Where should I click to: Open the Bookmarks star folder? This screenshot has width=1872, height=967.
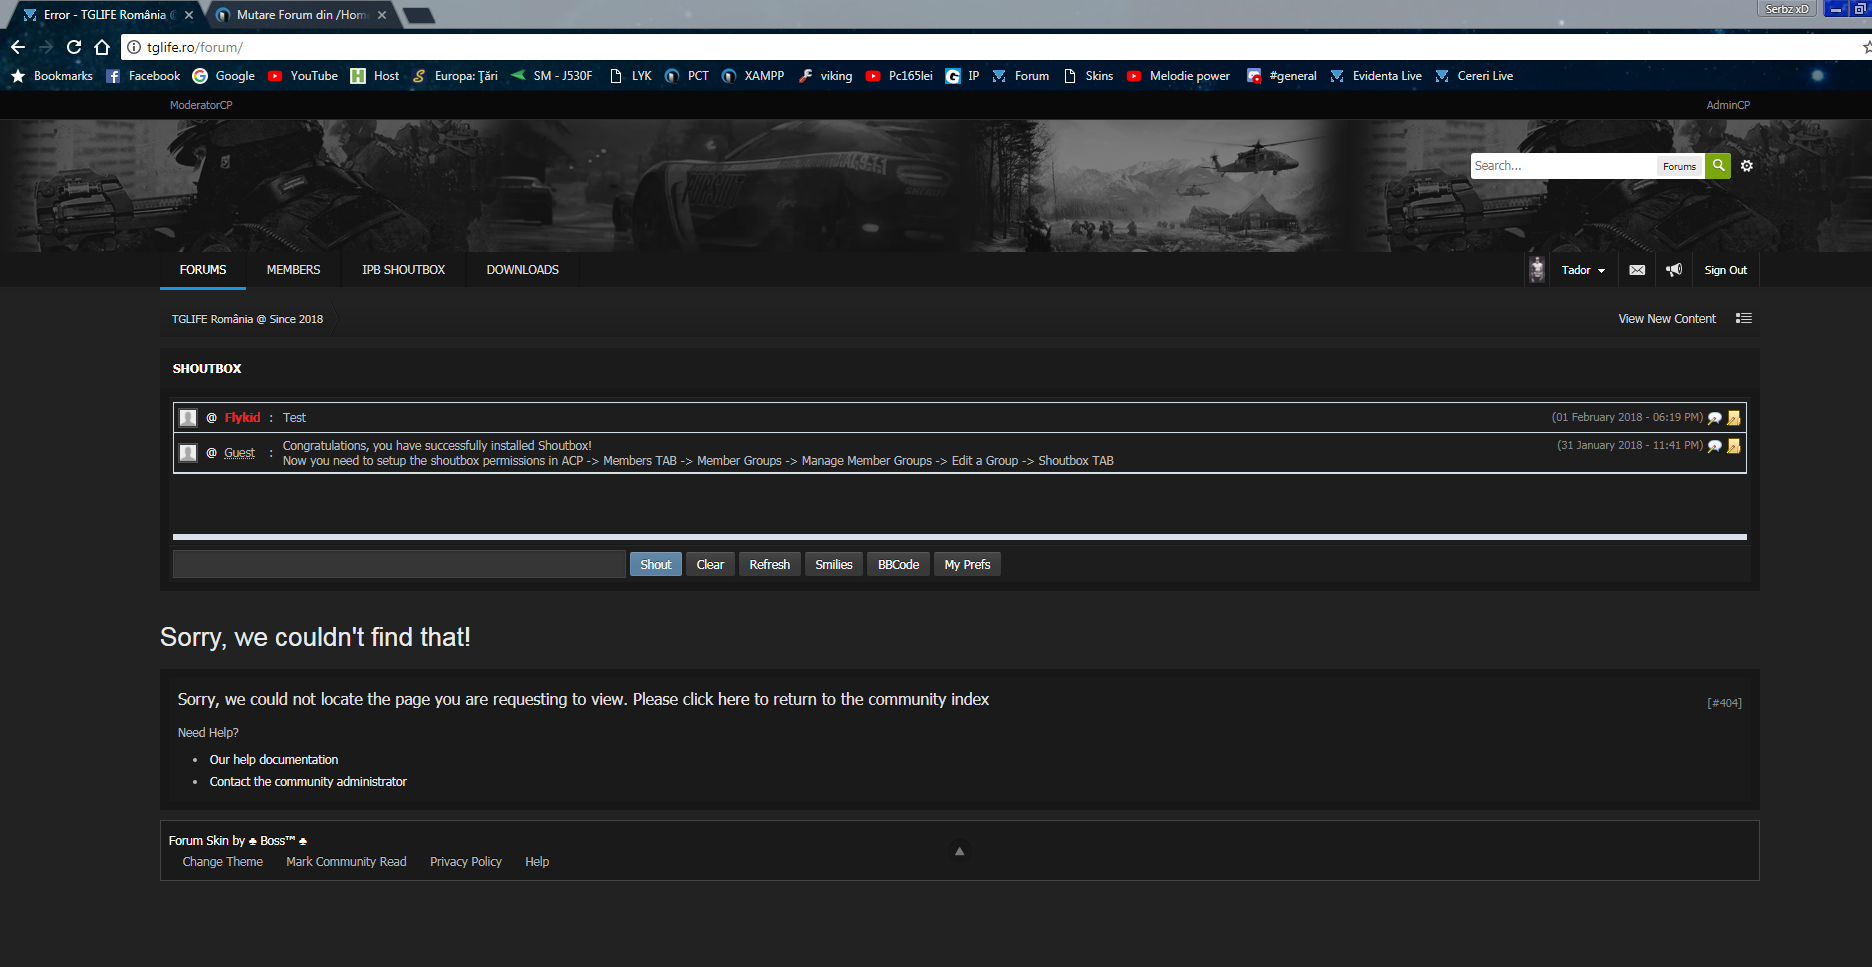52,76
